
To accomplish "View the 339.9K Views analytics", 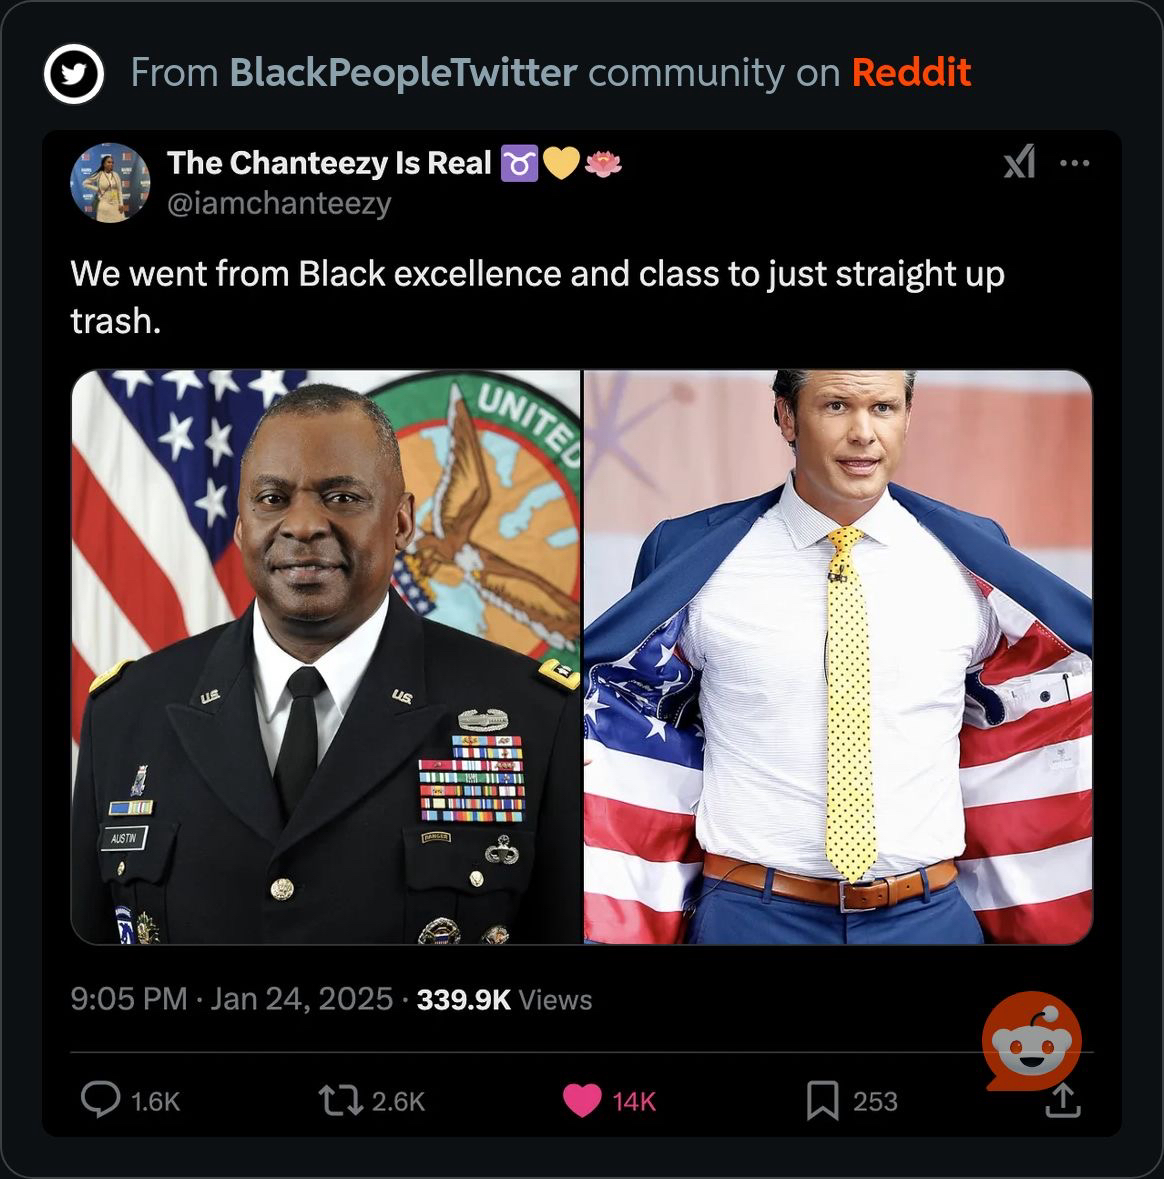I will point(505,1000).
